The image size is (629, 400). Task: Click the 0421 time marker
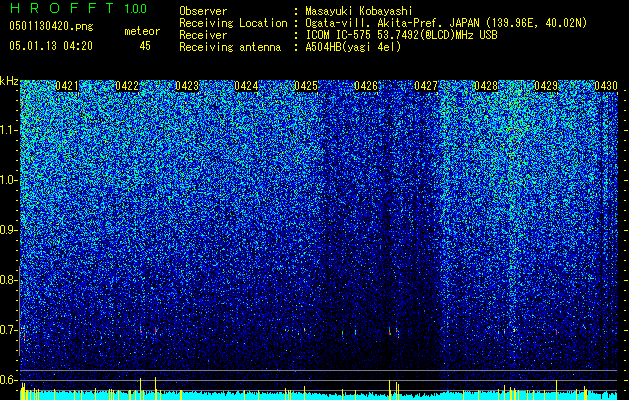[x=67, y=86]
